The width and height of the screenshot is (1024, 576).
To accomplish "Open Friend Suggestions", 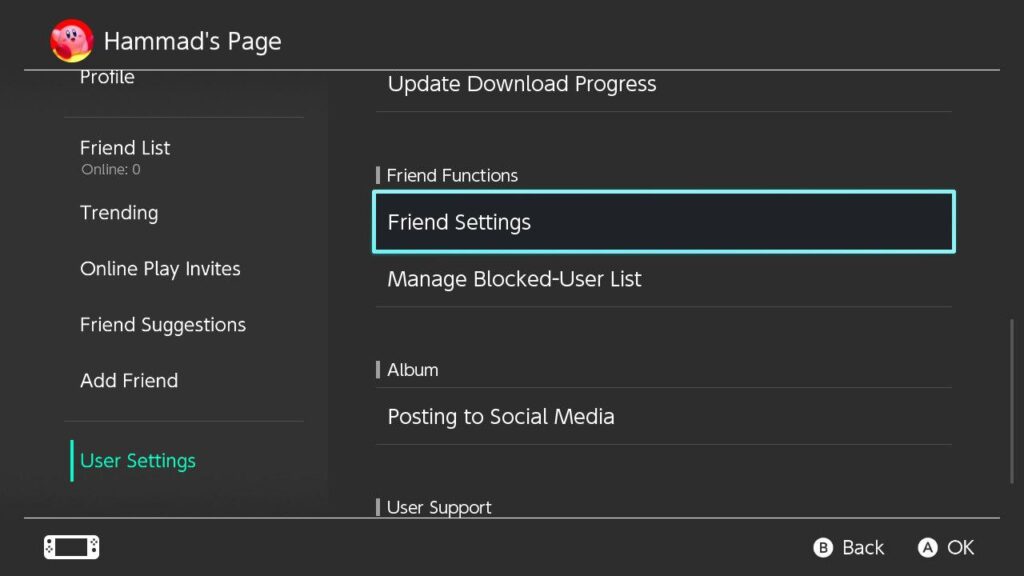I will tap(162, 325).
